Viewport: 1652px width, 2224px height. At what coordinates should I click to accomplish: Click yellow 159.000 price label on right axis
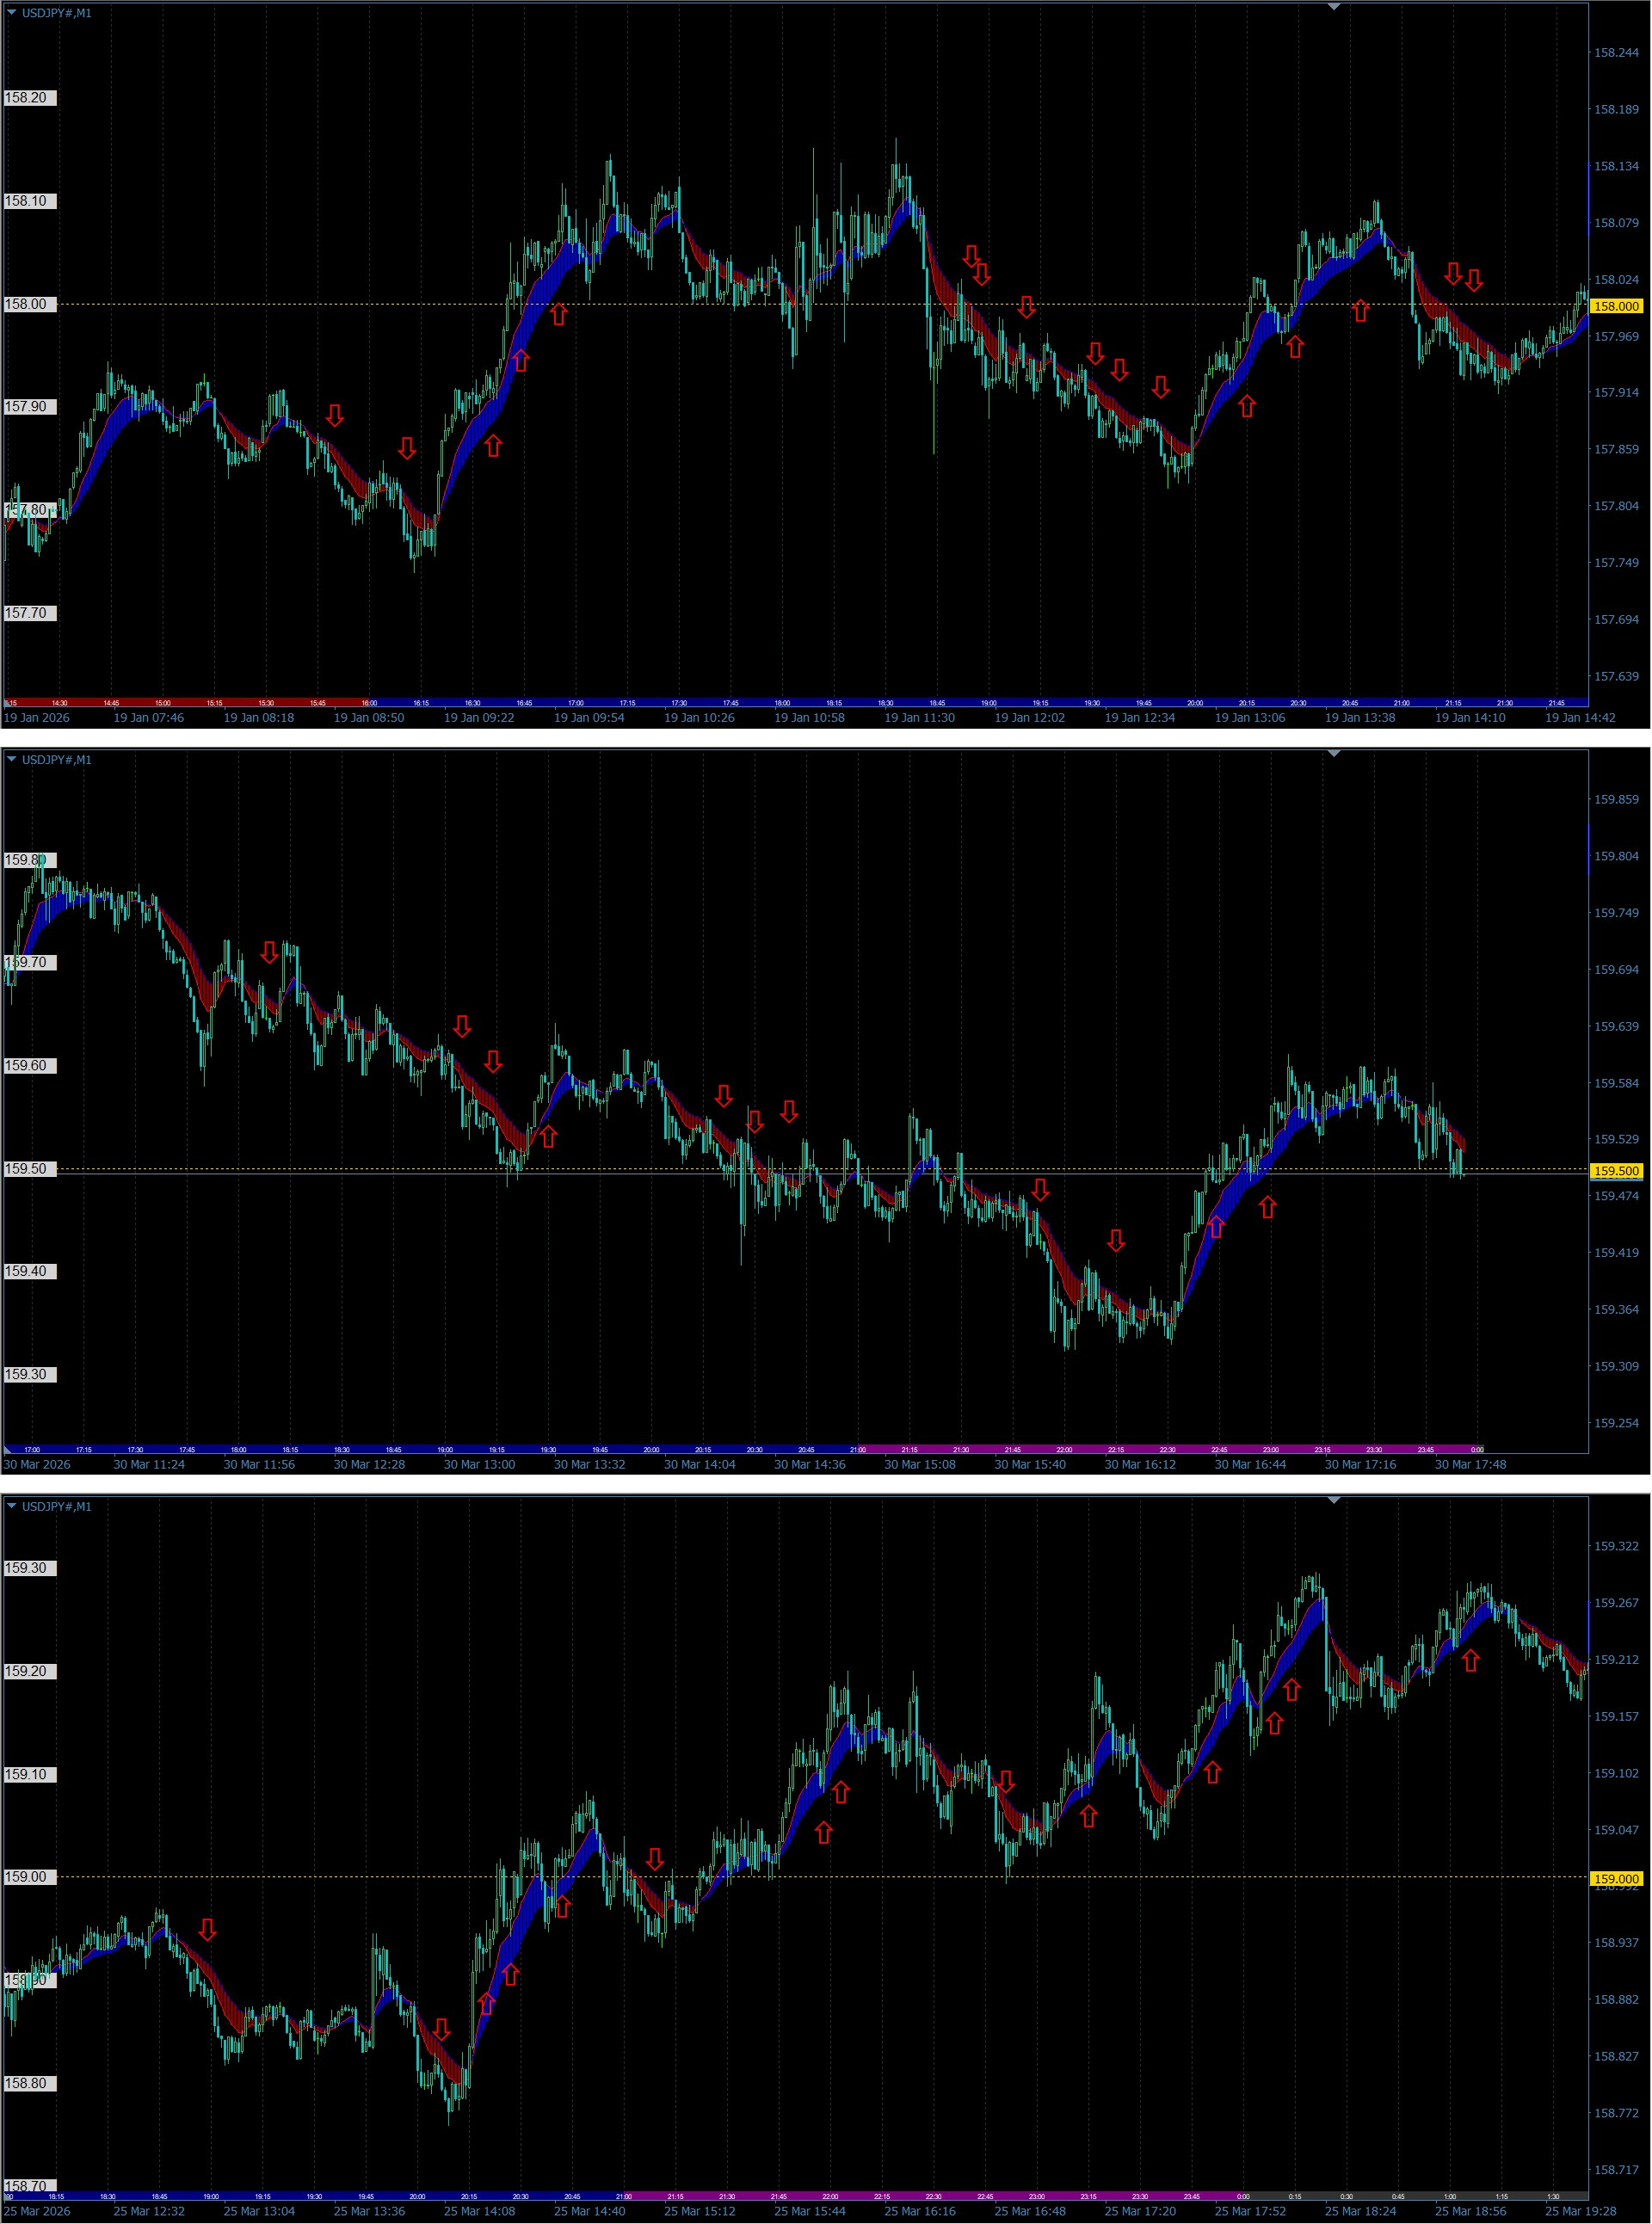tap(1615, 1879)
